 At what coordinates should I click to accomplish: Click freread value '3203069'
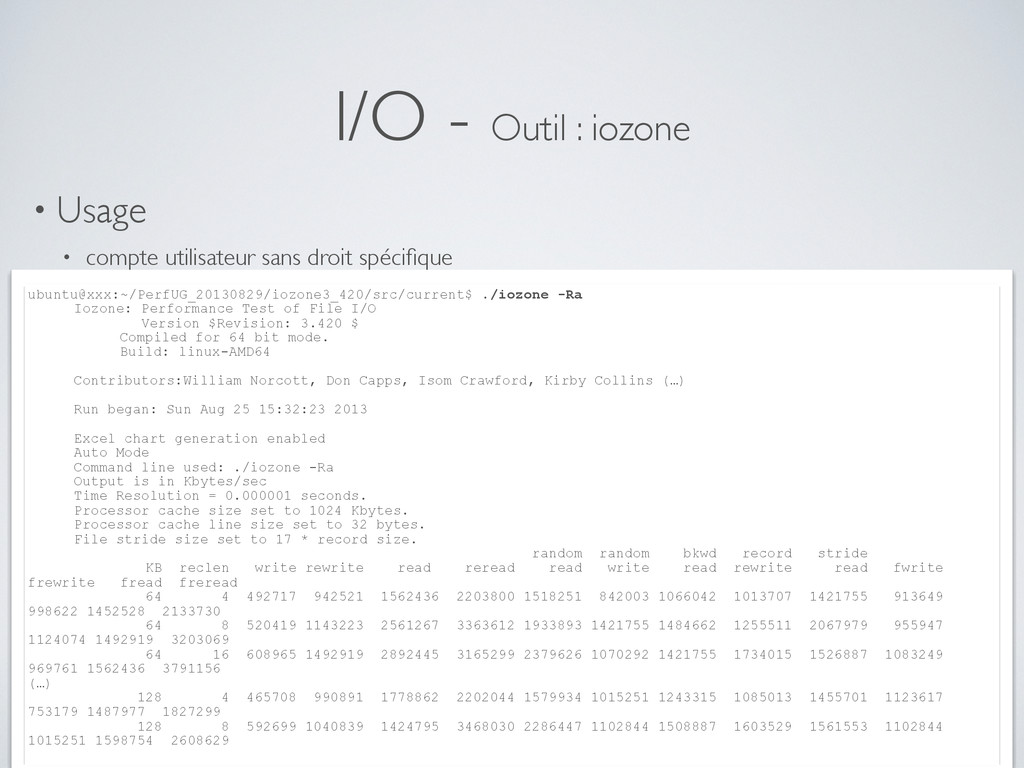click(x=200, y=641)
